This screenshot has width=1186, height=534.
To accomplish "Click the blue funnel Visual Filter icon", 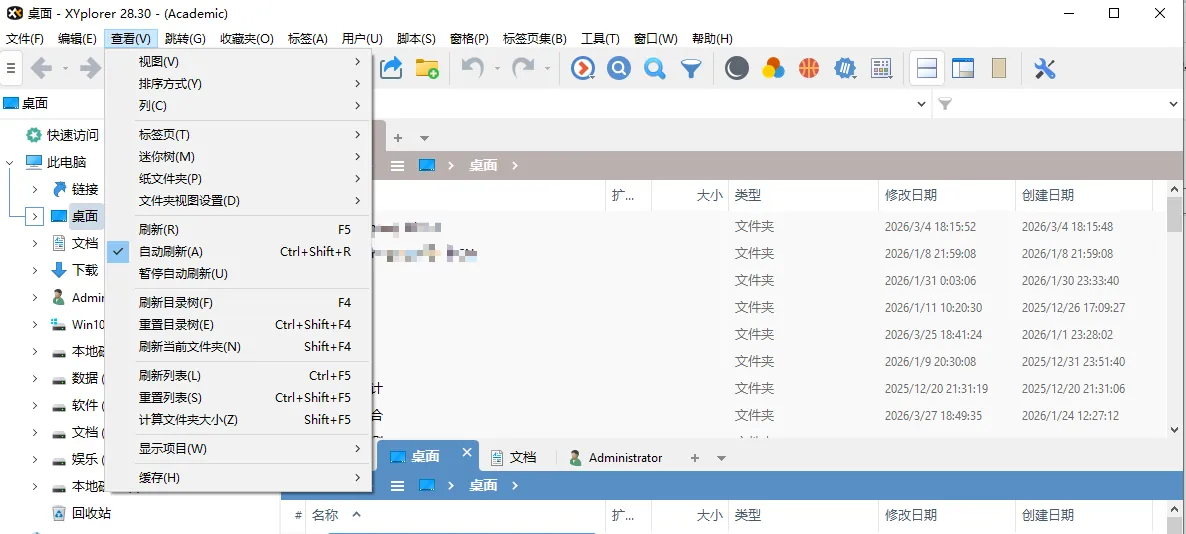I will point(691,68).
